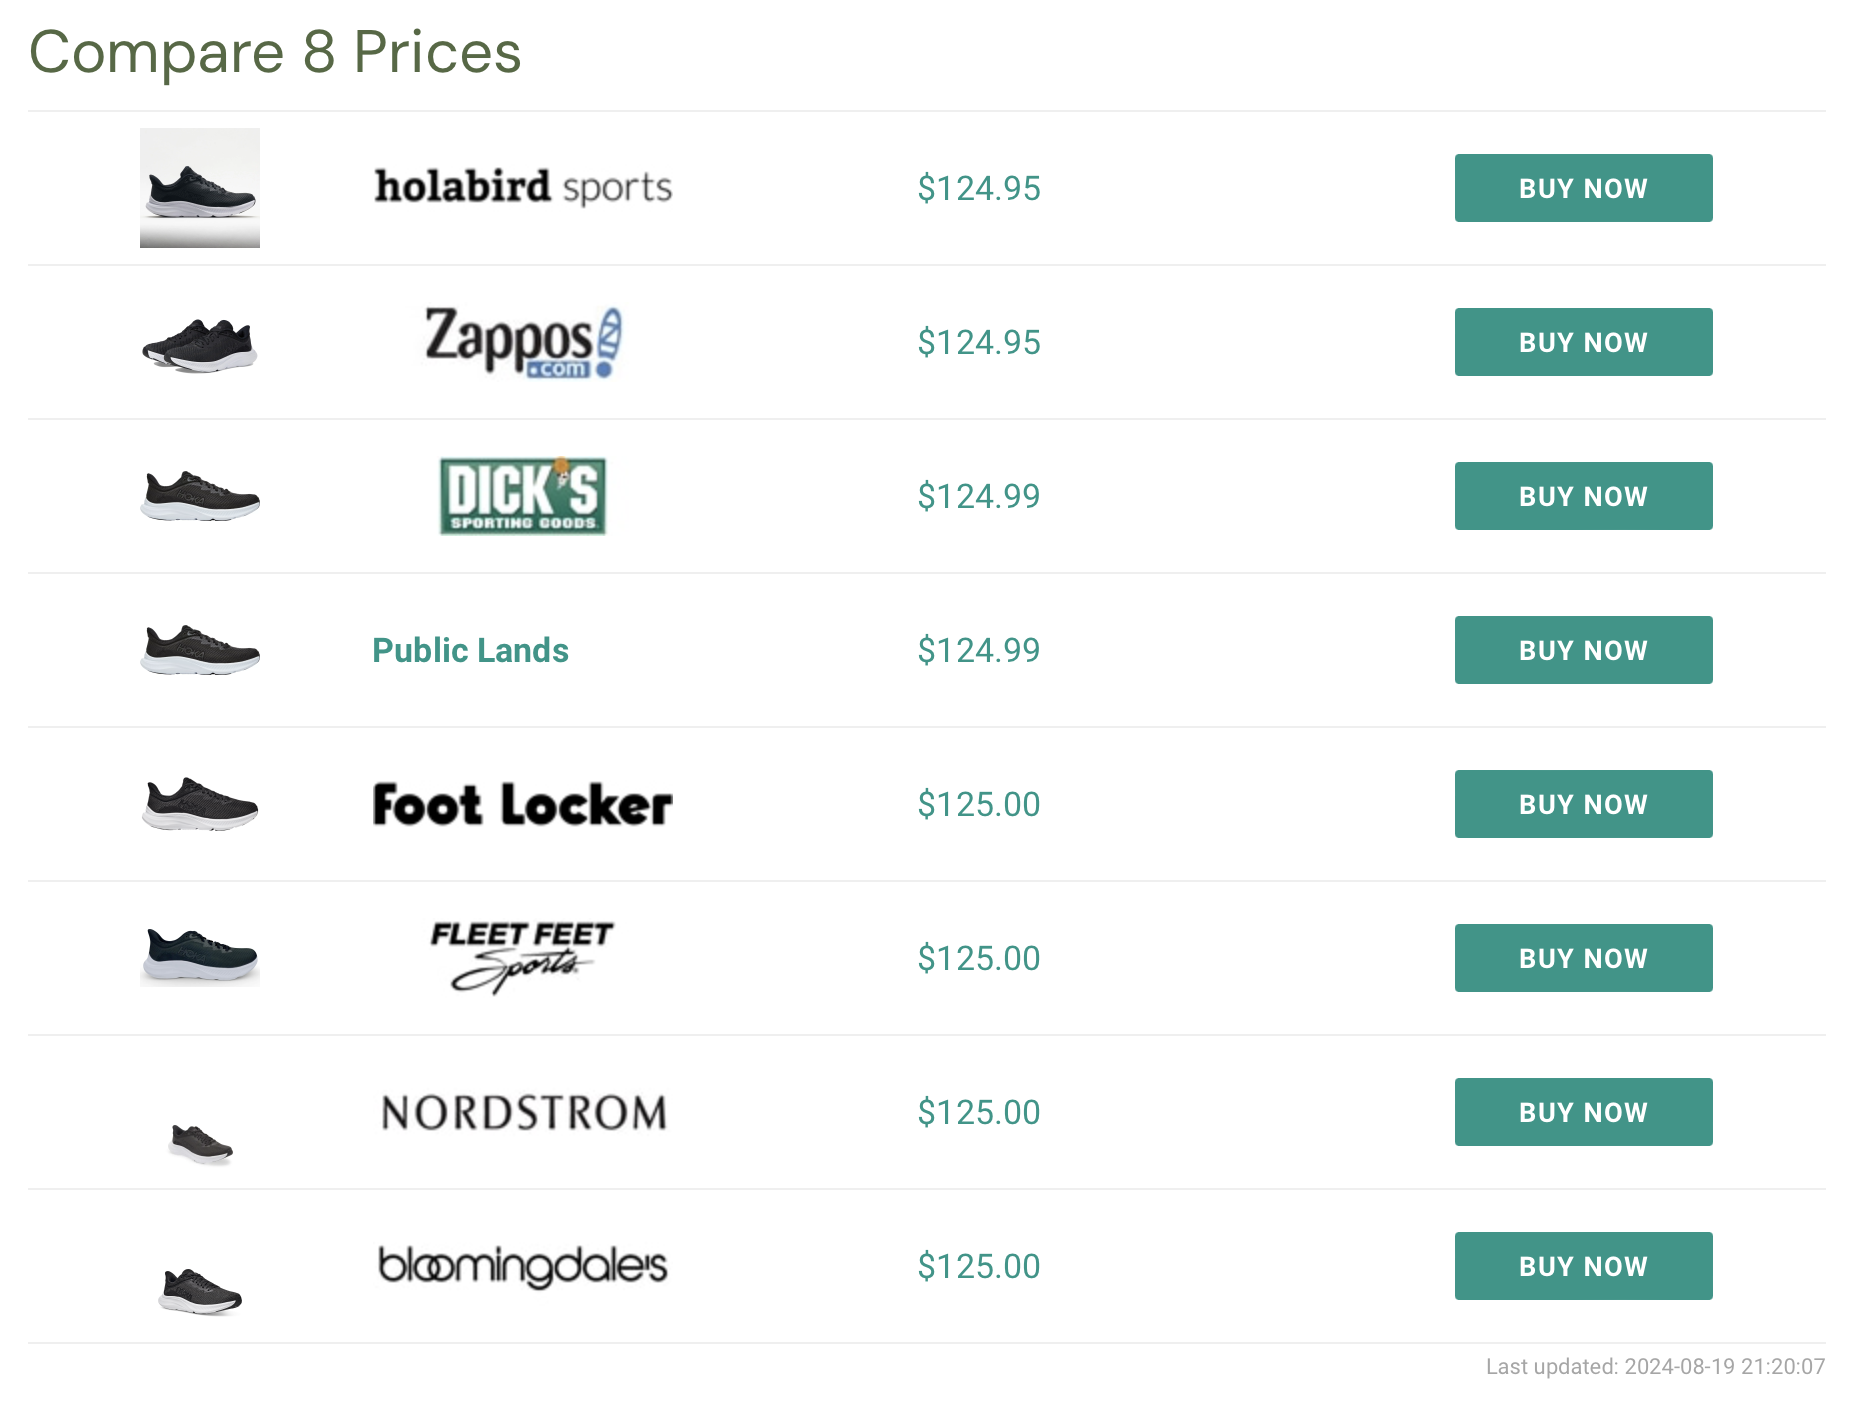This screenshot has width=1868, height=1424.
Task: Buy now from Bloomingdale's
Action: [x=1583, y=1266]
